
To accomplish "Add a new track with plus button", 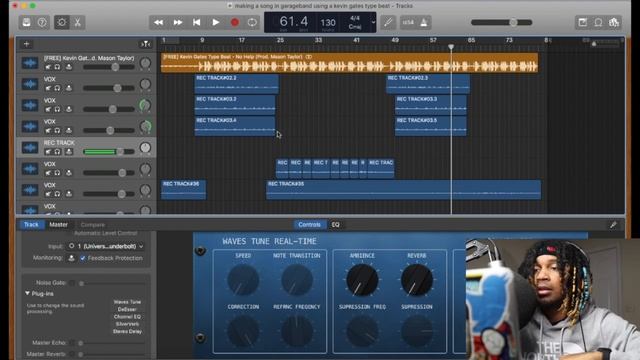I will tap(27, 44).
